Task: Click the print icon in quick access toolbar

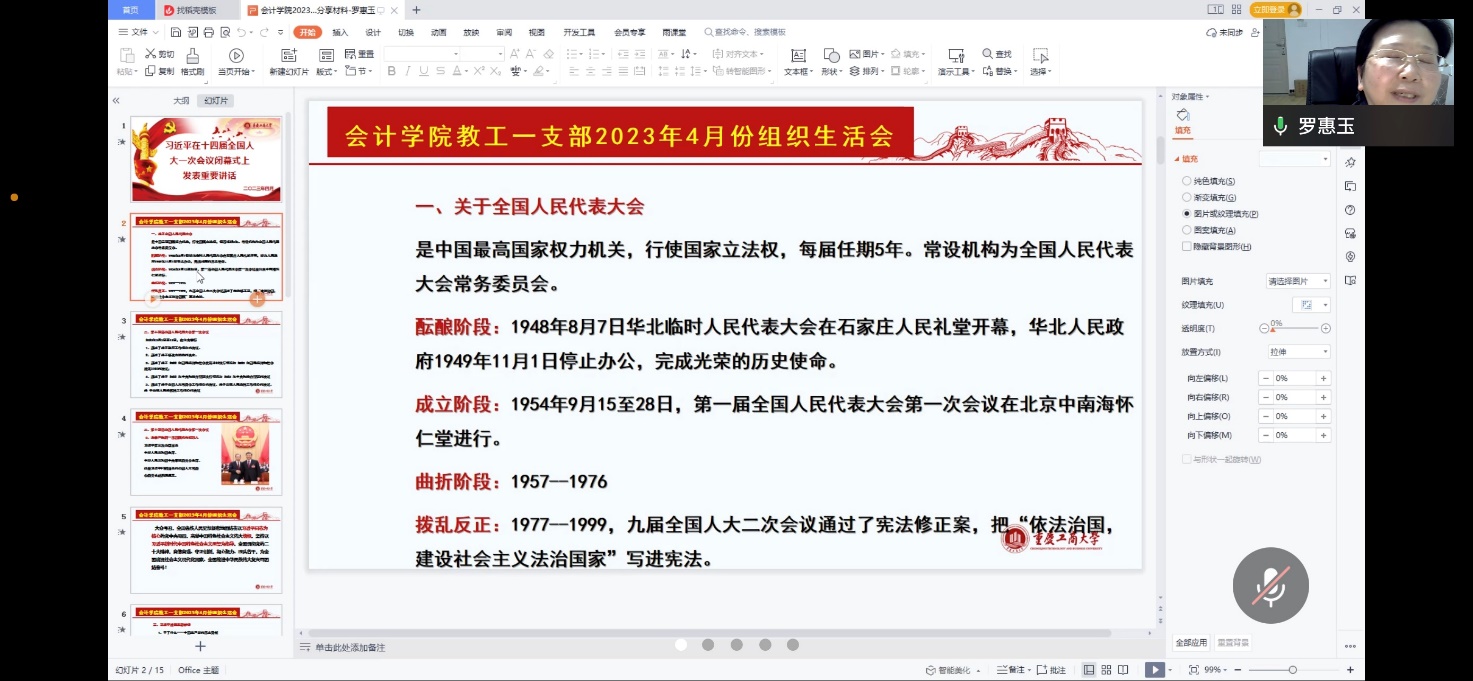Action: point(207,32)
